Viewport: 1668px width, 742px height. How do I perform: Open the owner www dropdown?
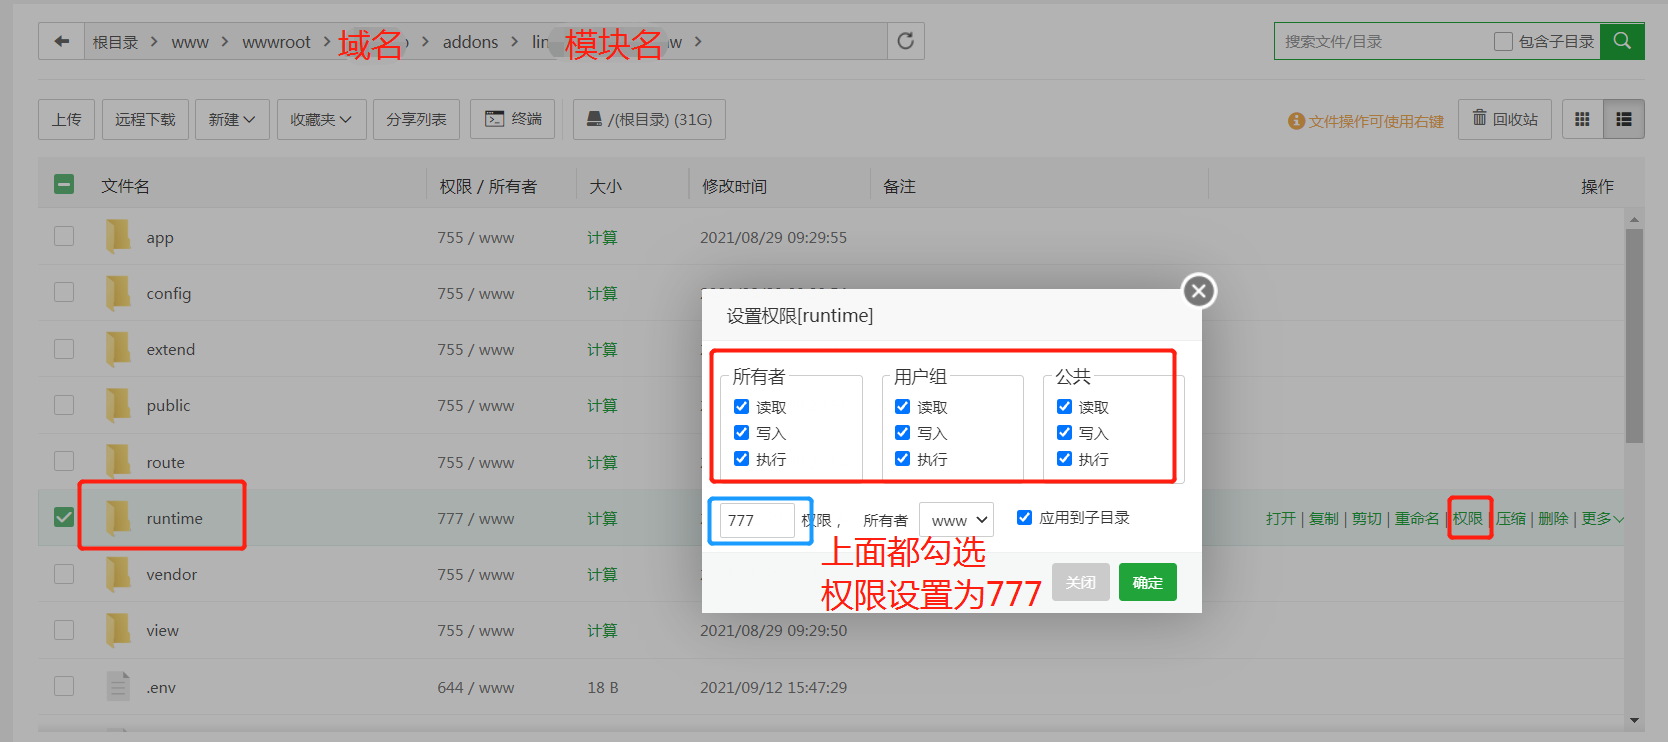pyautogui.click(x=956, y=520)
